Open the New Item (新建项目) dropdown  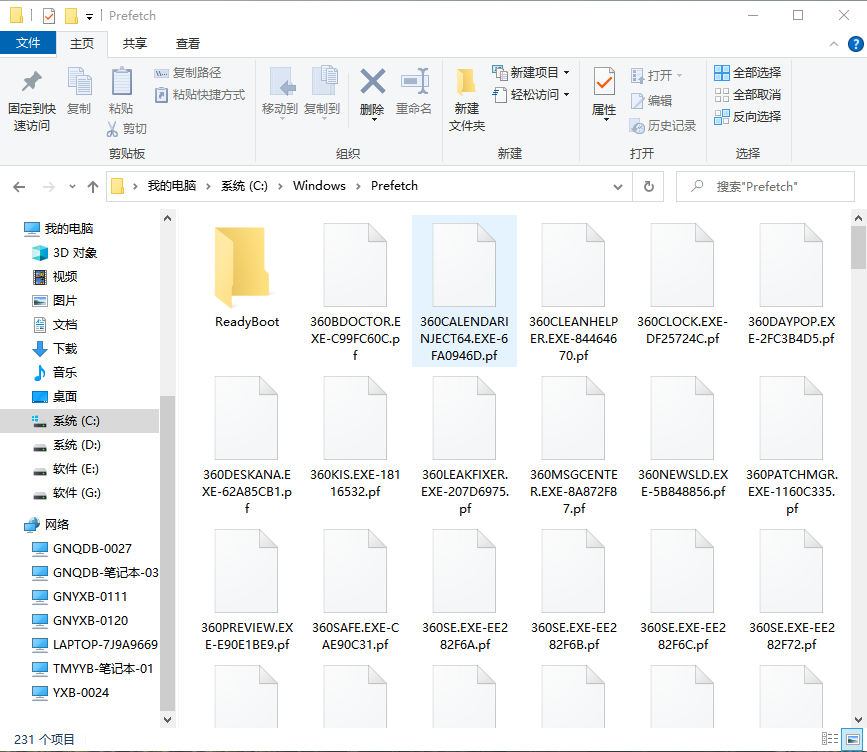531,72
